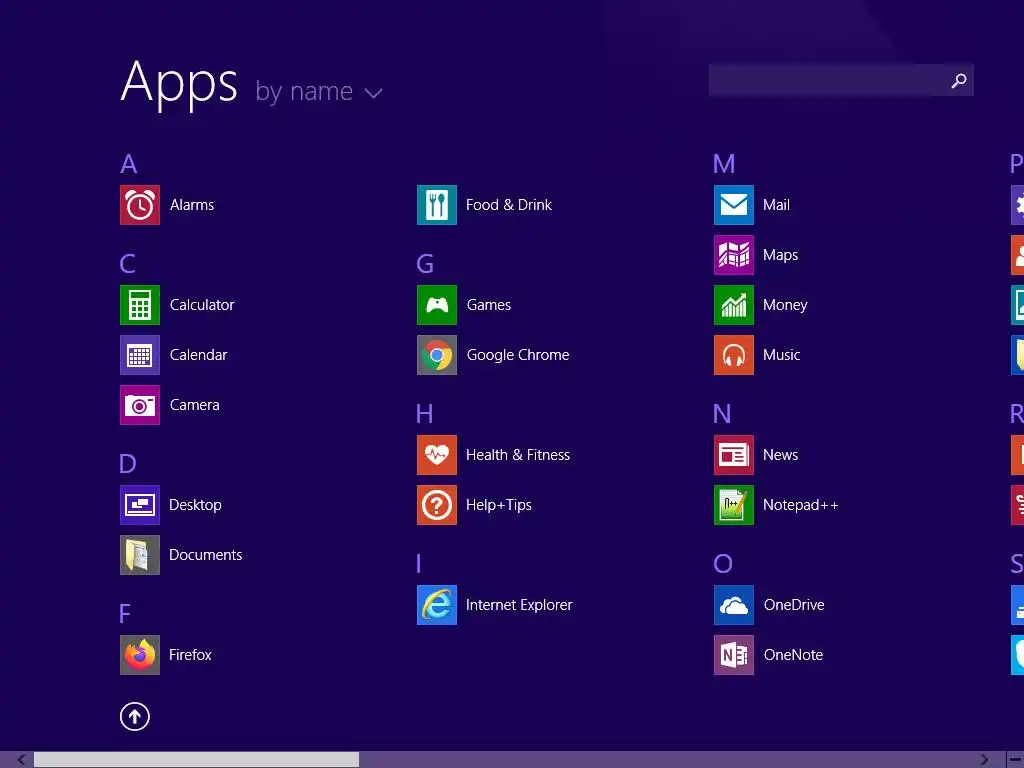
Task: Click the I group header letter
Action: click(419, 564)
